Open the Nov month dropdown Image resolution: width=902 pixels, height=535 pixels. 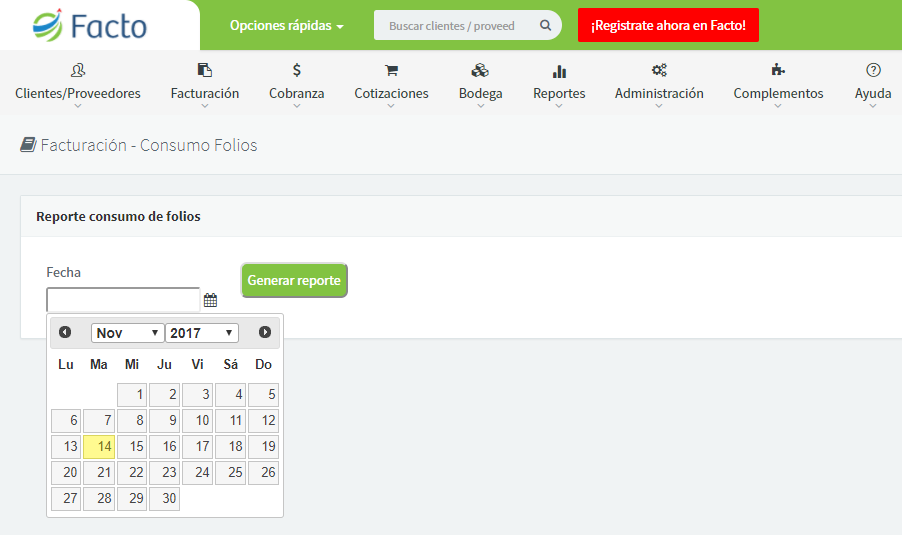pos(127,333)
